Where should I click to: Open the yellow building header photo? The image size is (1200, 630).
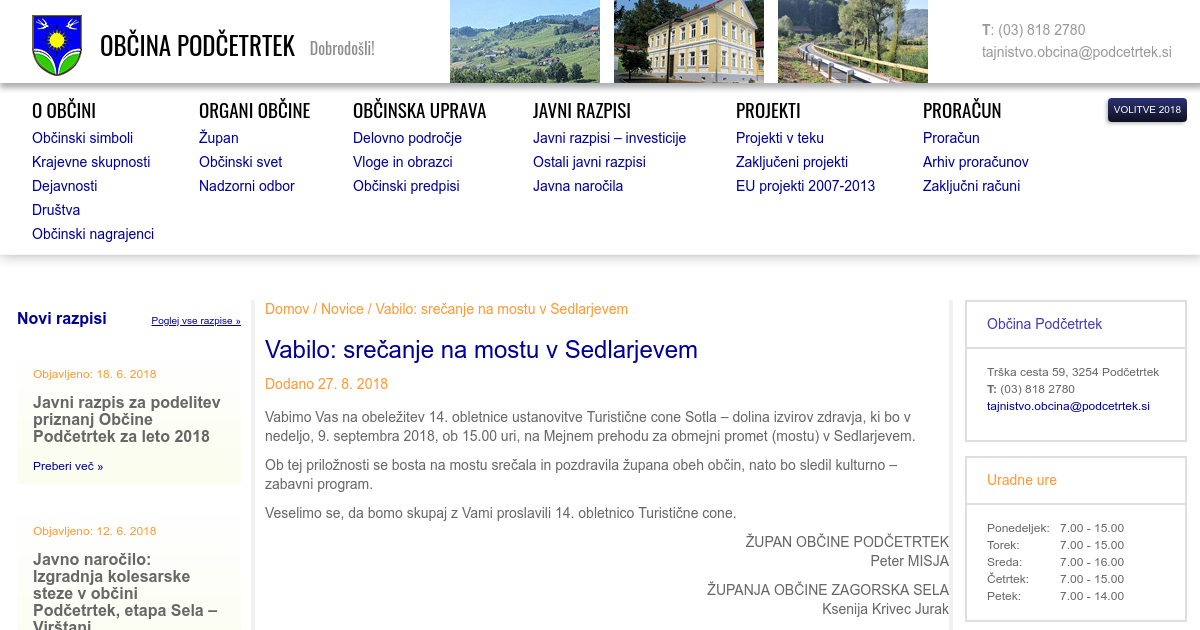pos(688,41)
